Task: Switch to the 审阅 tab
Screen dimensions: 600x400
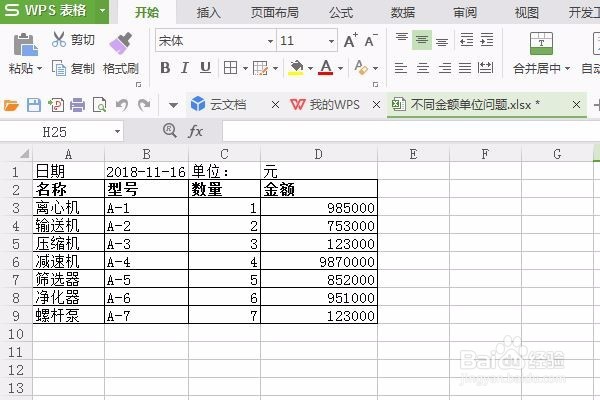Action: 465,13
